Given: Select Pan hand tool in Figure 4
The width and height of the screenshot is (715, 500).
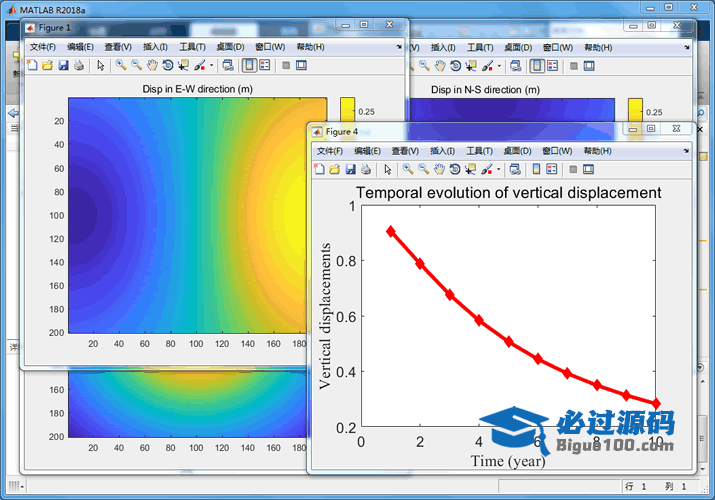Looking at the screenshot, I should click(x=439, y=170).
